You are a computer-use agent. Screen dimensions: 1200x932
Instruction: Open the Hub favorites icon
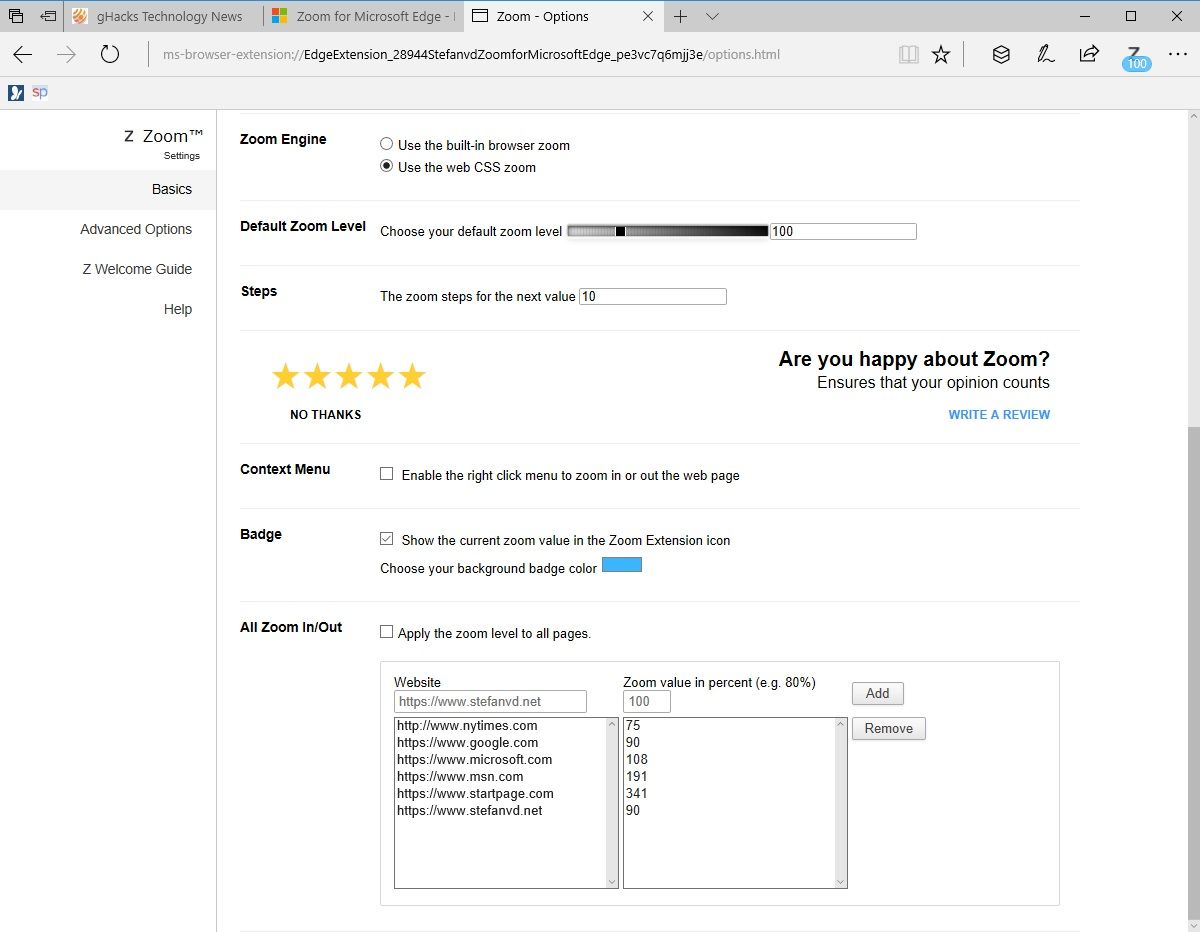pos(1000,55)
